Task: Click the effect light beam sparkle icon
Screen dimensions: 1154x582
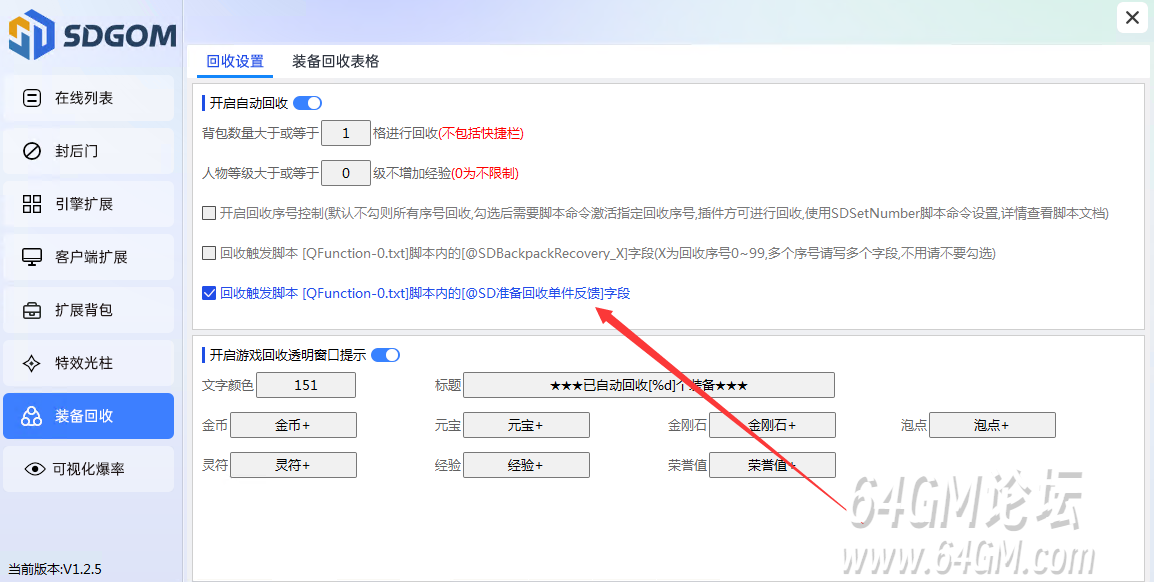Action: pos(32,363)
